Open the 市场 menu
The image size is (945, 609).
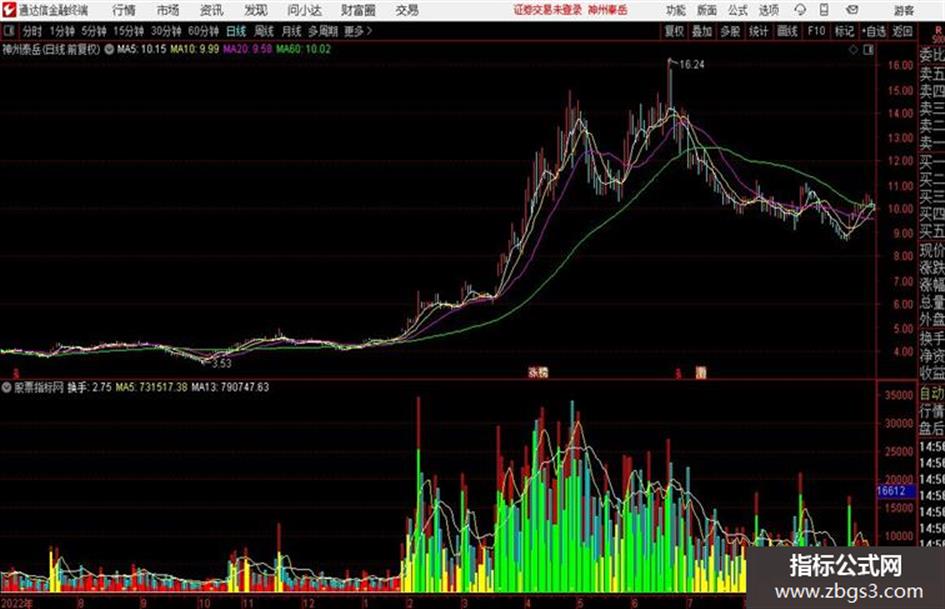point(168,10)
